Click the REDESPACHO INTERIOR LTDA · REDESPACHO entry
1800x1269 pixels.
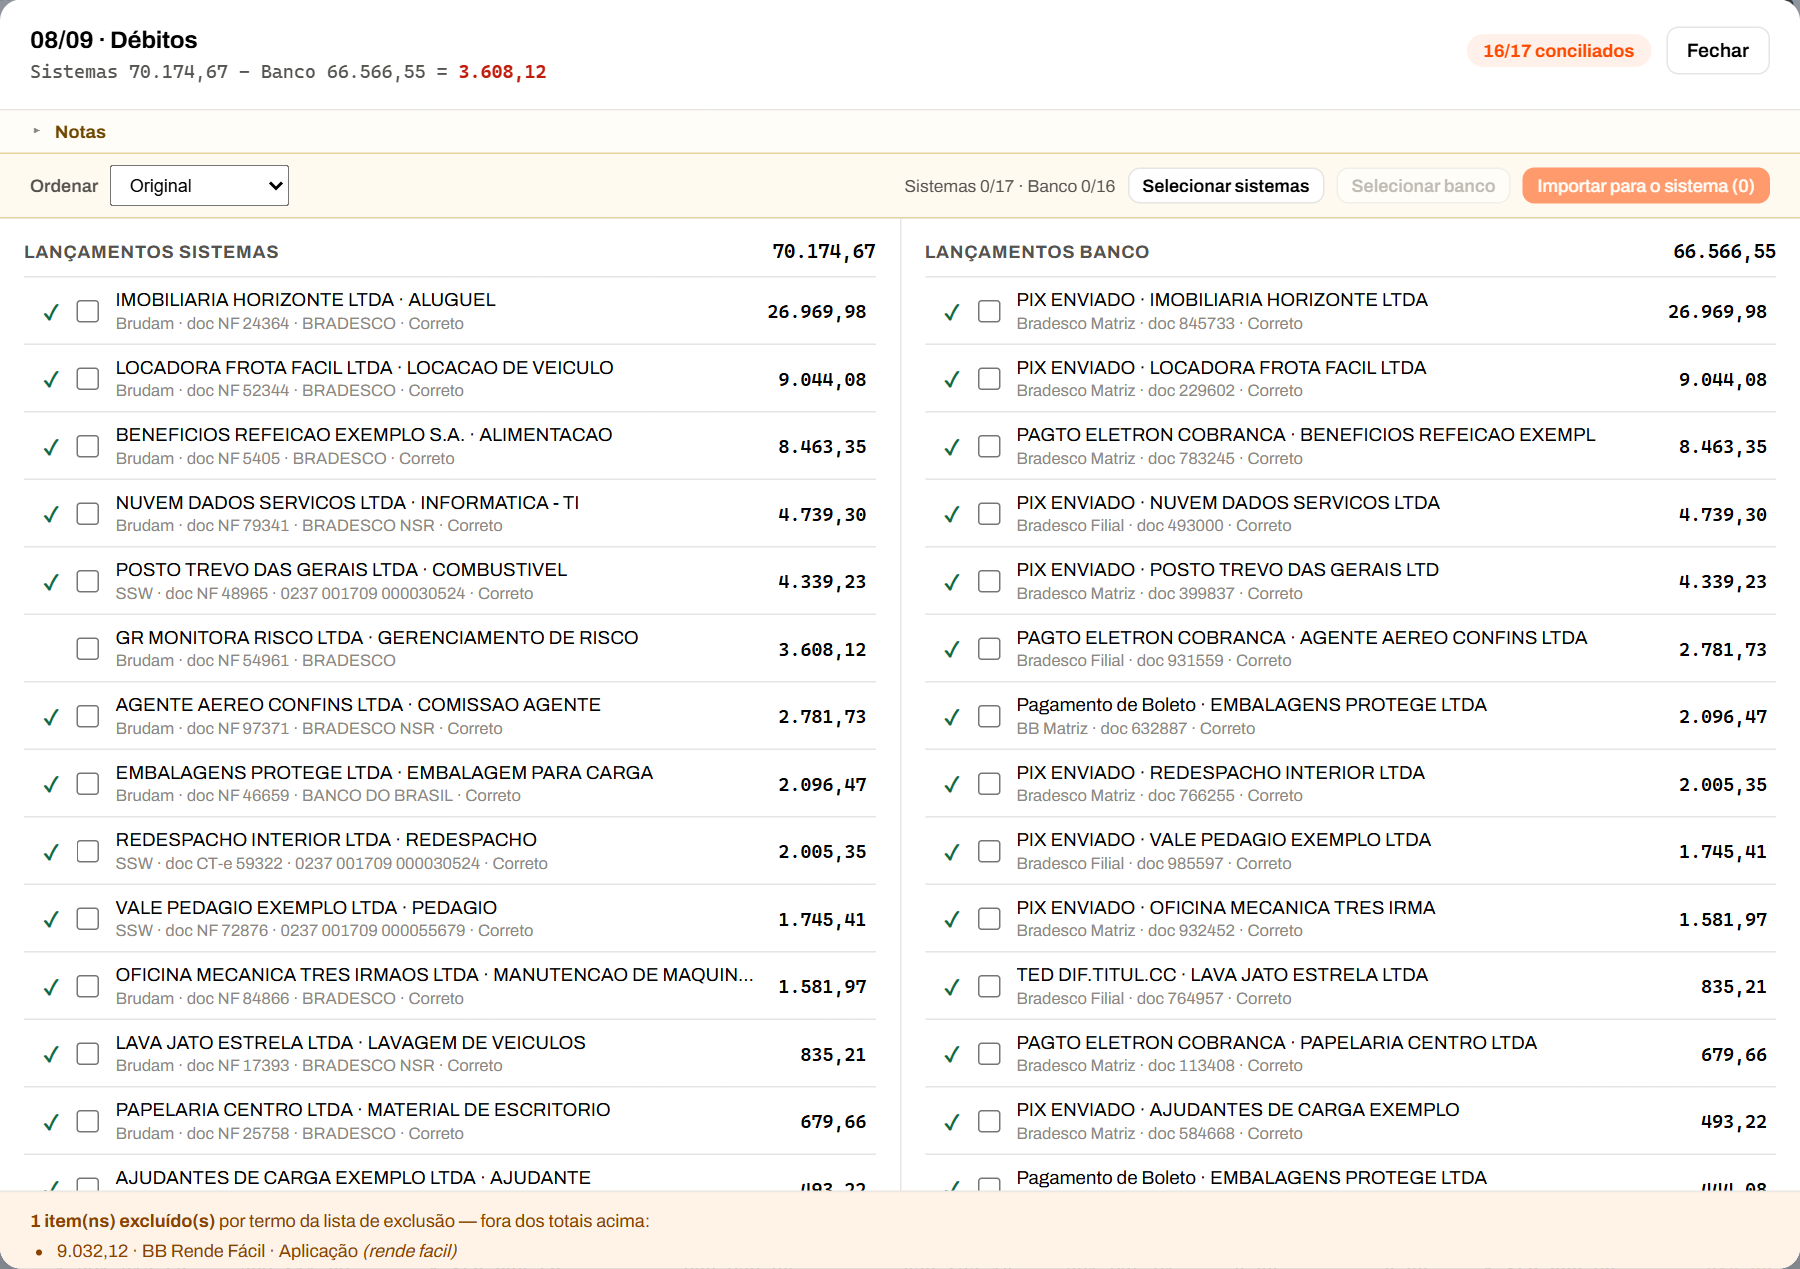tap(450, 851)
